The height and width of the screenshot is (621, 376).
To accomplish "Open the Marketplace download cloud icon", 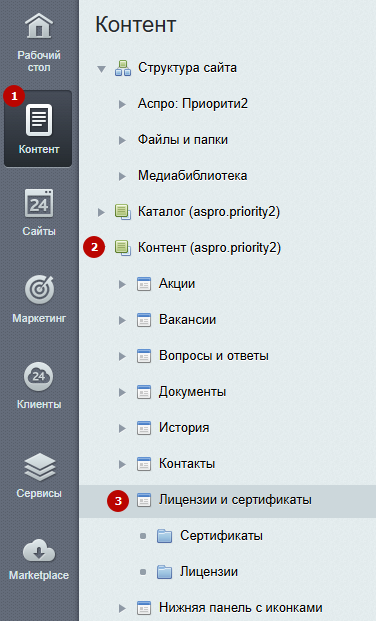I will [39, 551].
